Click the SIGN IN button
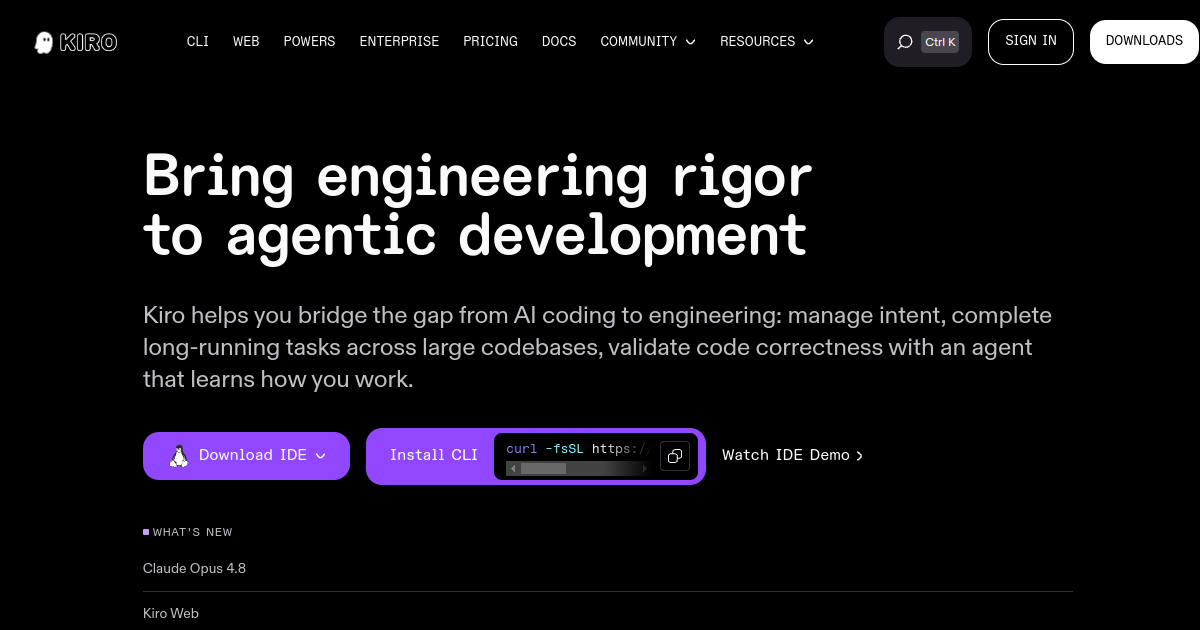The height and width of the screenshot is (630, 1200). (x=1031, y=42)
